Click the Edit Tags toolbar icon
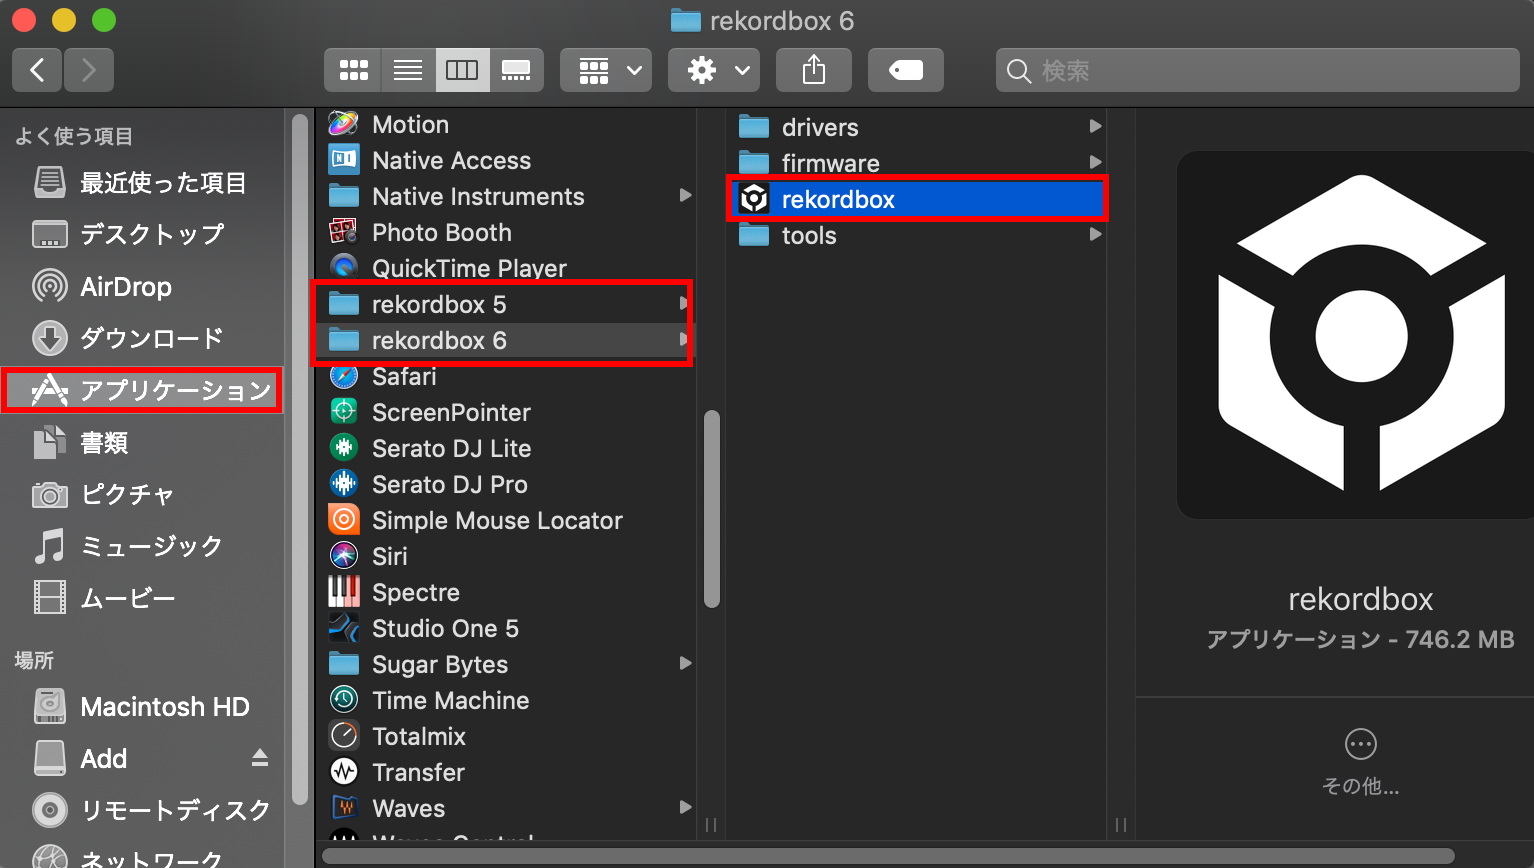Viewport: 1534px width, 868px height. click(x=905, y=70)
